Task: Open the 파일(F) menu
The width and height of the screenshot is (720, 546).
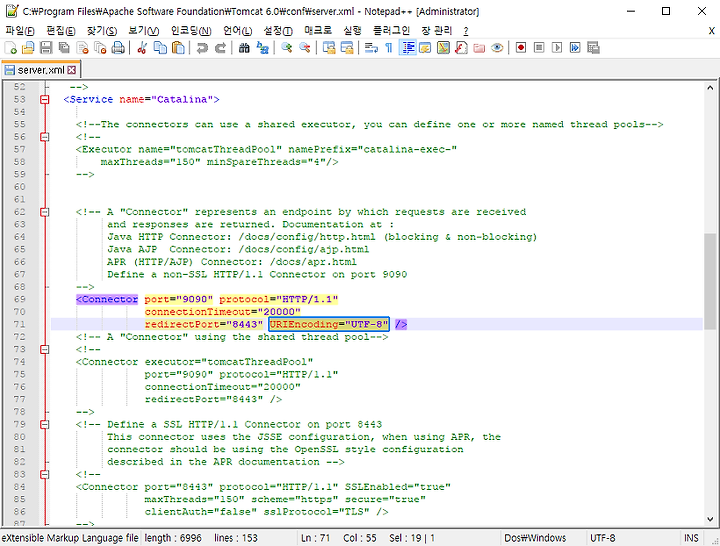Action: (x=20, y=31)
